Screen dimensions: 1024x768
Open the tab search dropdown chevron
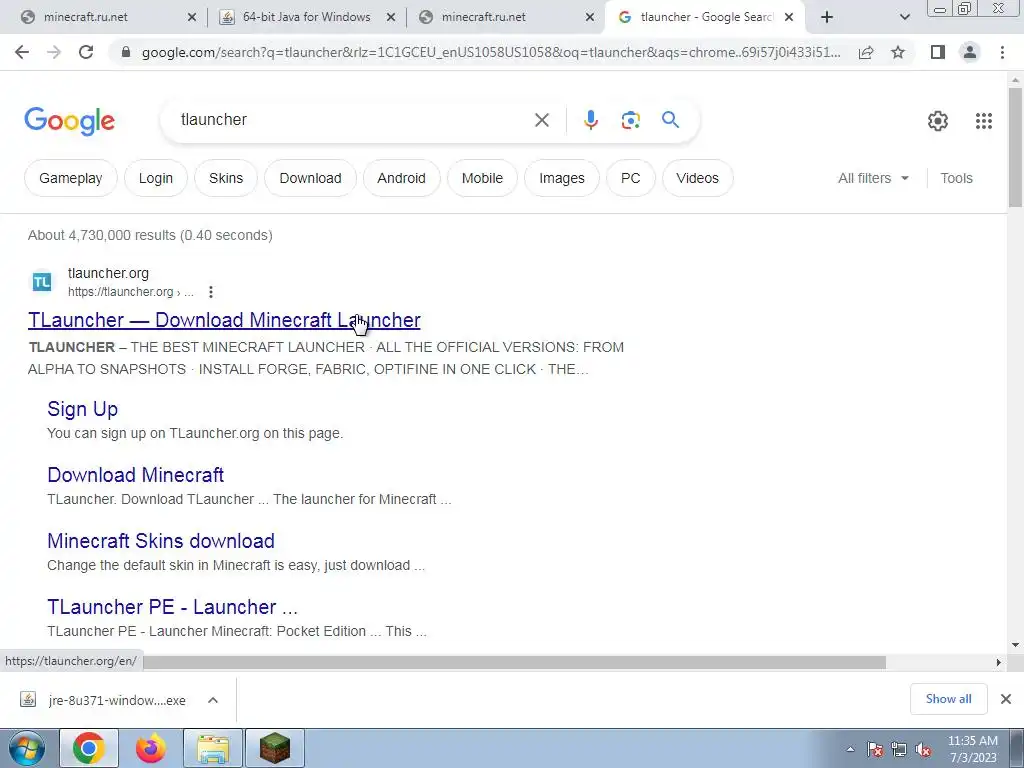pyautogui.click(x=904, y=18)
